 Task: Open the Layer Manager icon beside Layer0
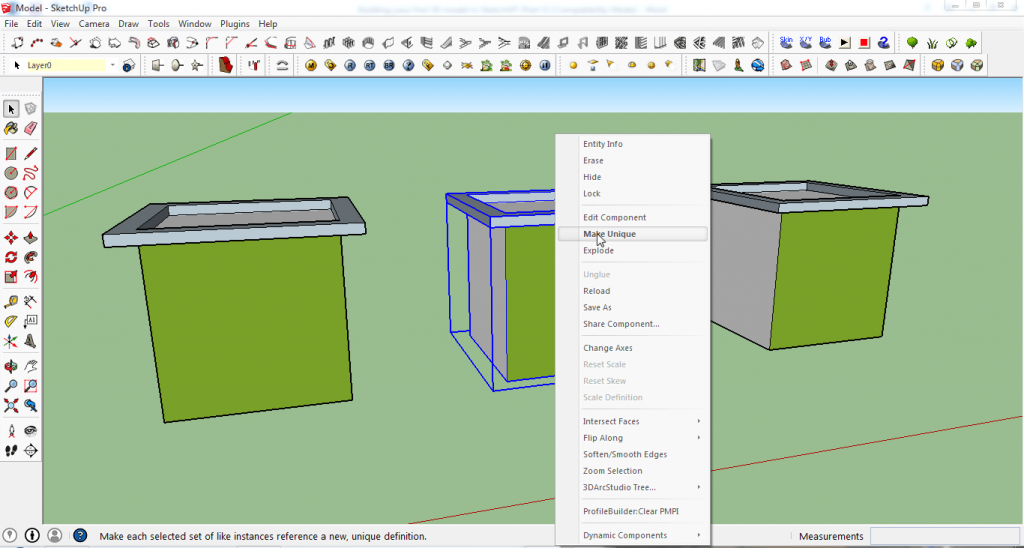click(x=129, y=65)
